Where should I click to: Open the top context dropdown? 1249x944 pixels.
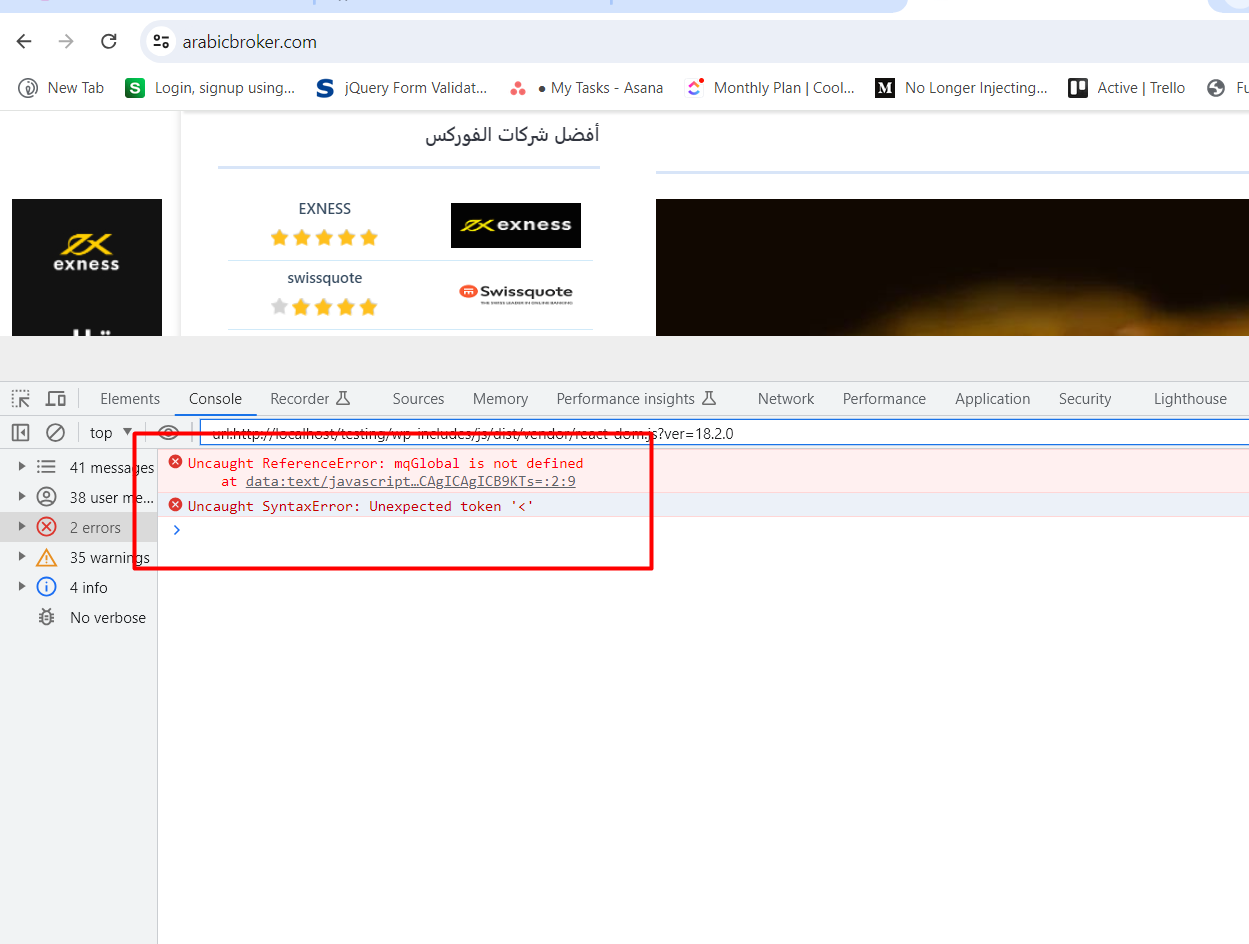[x=111, y=432]
